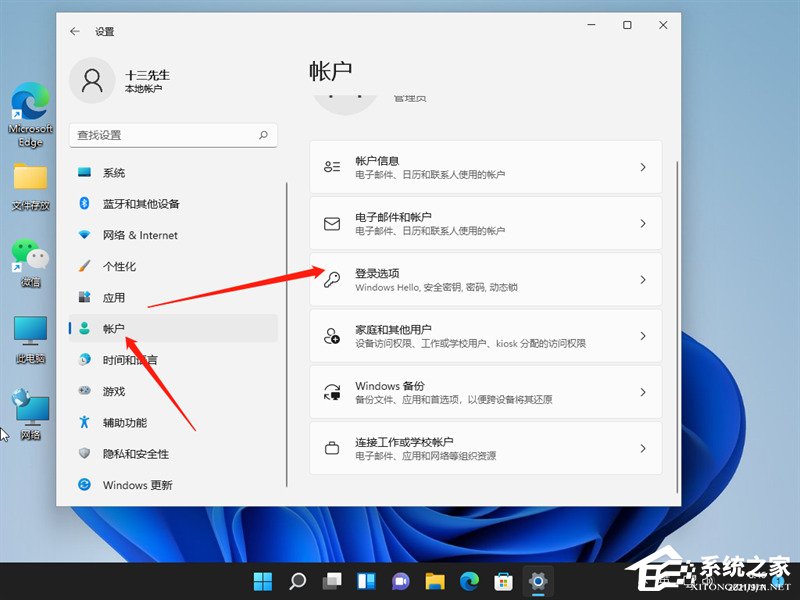This screenshot has height=600, width=800.
Task: Open the 游戏 settings page
Action: (113, 390)
